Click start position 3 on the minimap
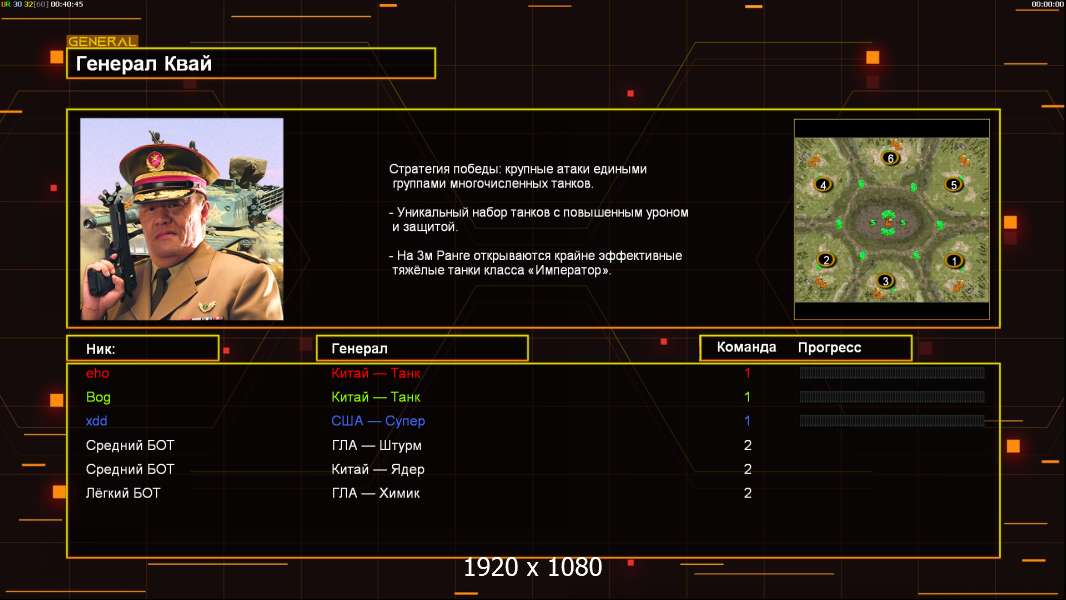This screenshot has height=600, width=1066. (x=884, y=281)
